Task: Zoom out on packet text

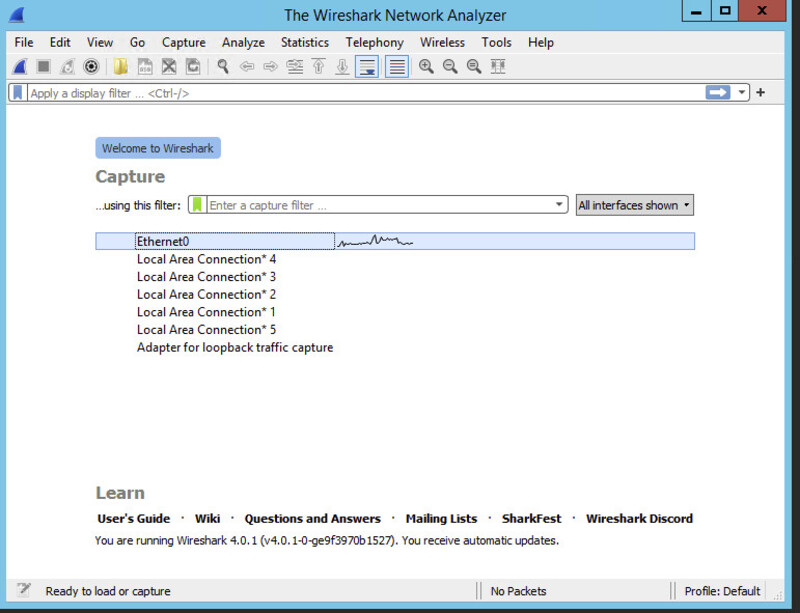Action: click(450, 67)
